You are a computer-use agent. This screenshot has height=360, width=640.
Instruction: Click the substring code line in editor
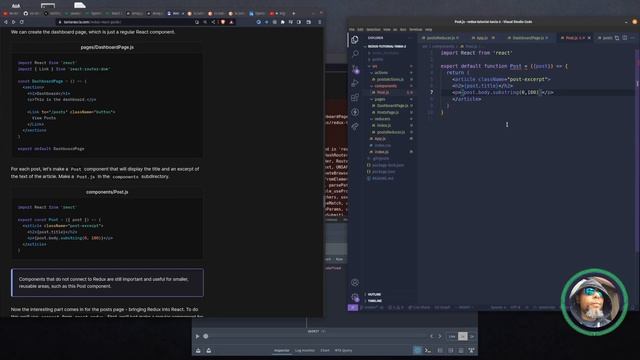point(502,93)
